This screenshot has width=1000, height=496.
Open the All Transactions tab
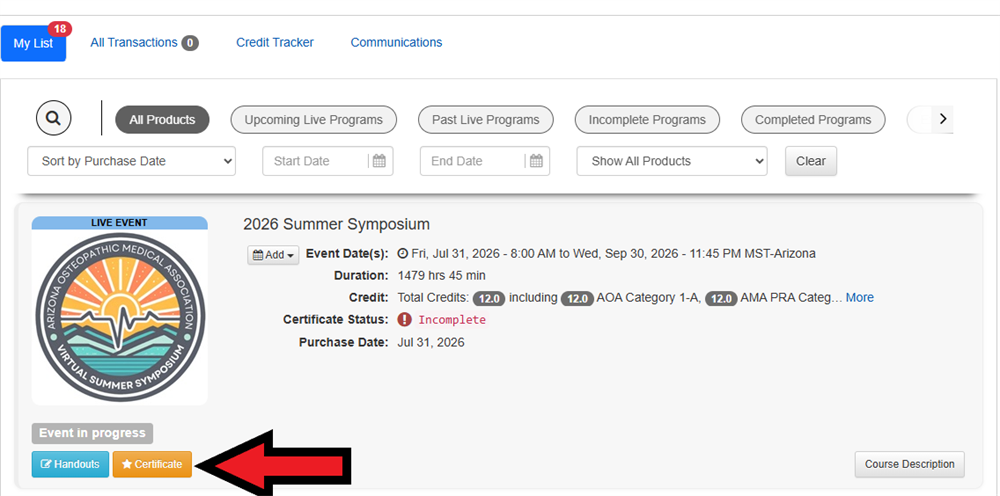click(144, 43)
